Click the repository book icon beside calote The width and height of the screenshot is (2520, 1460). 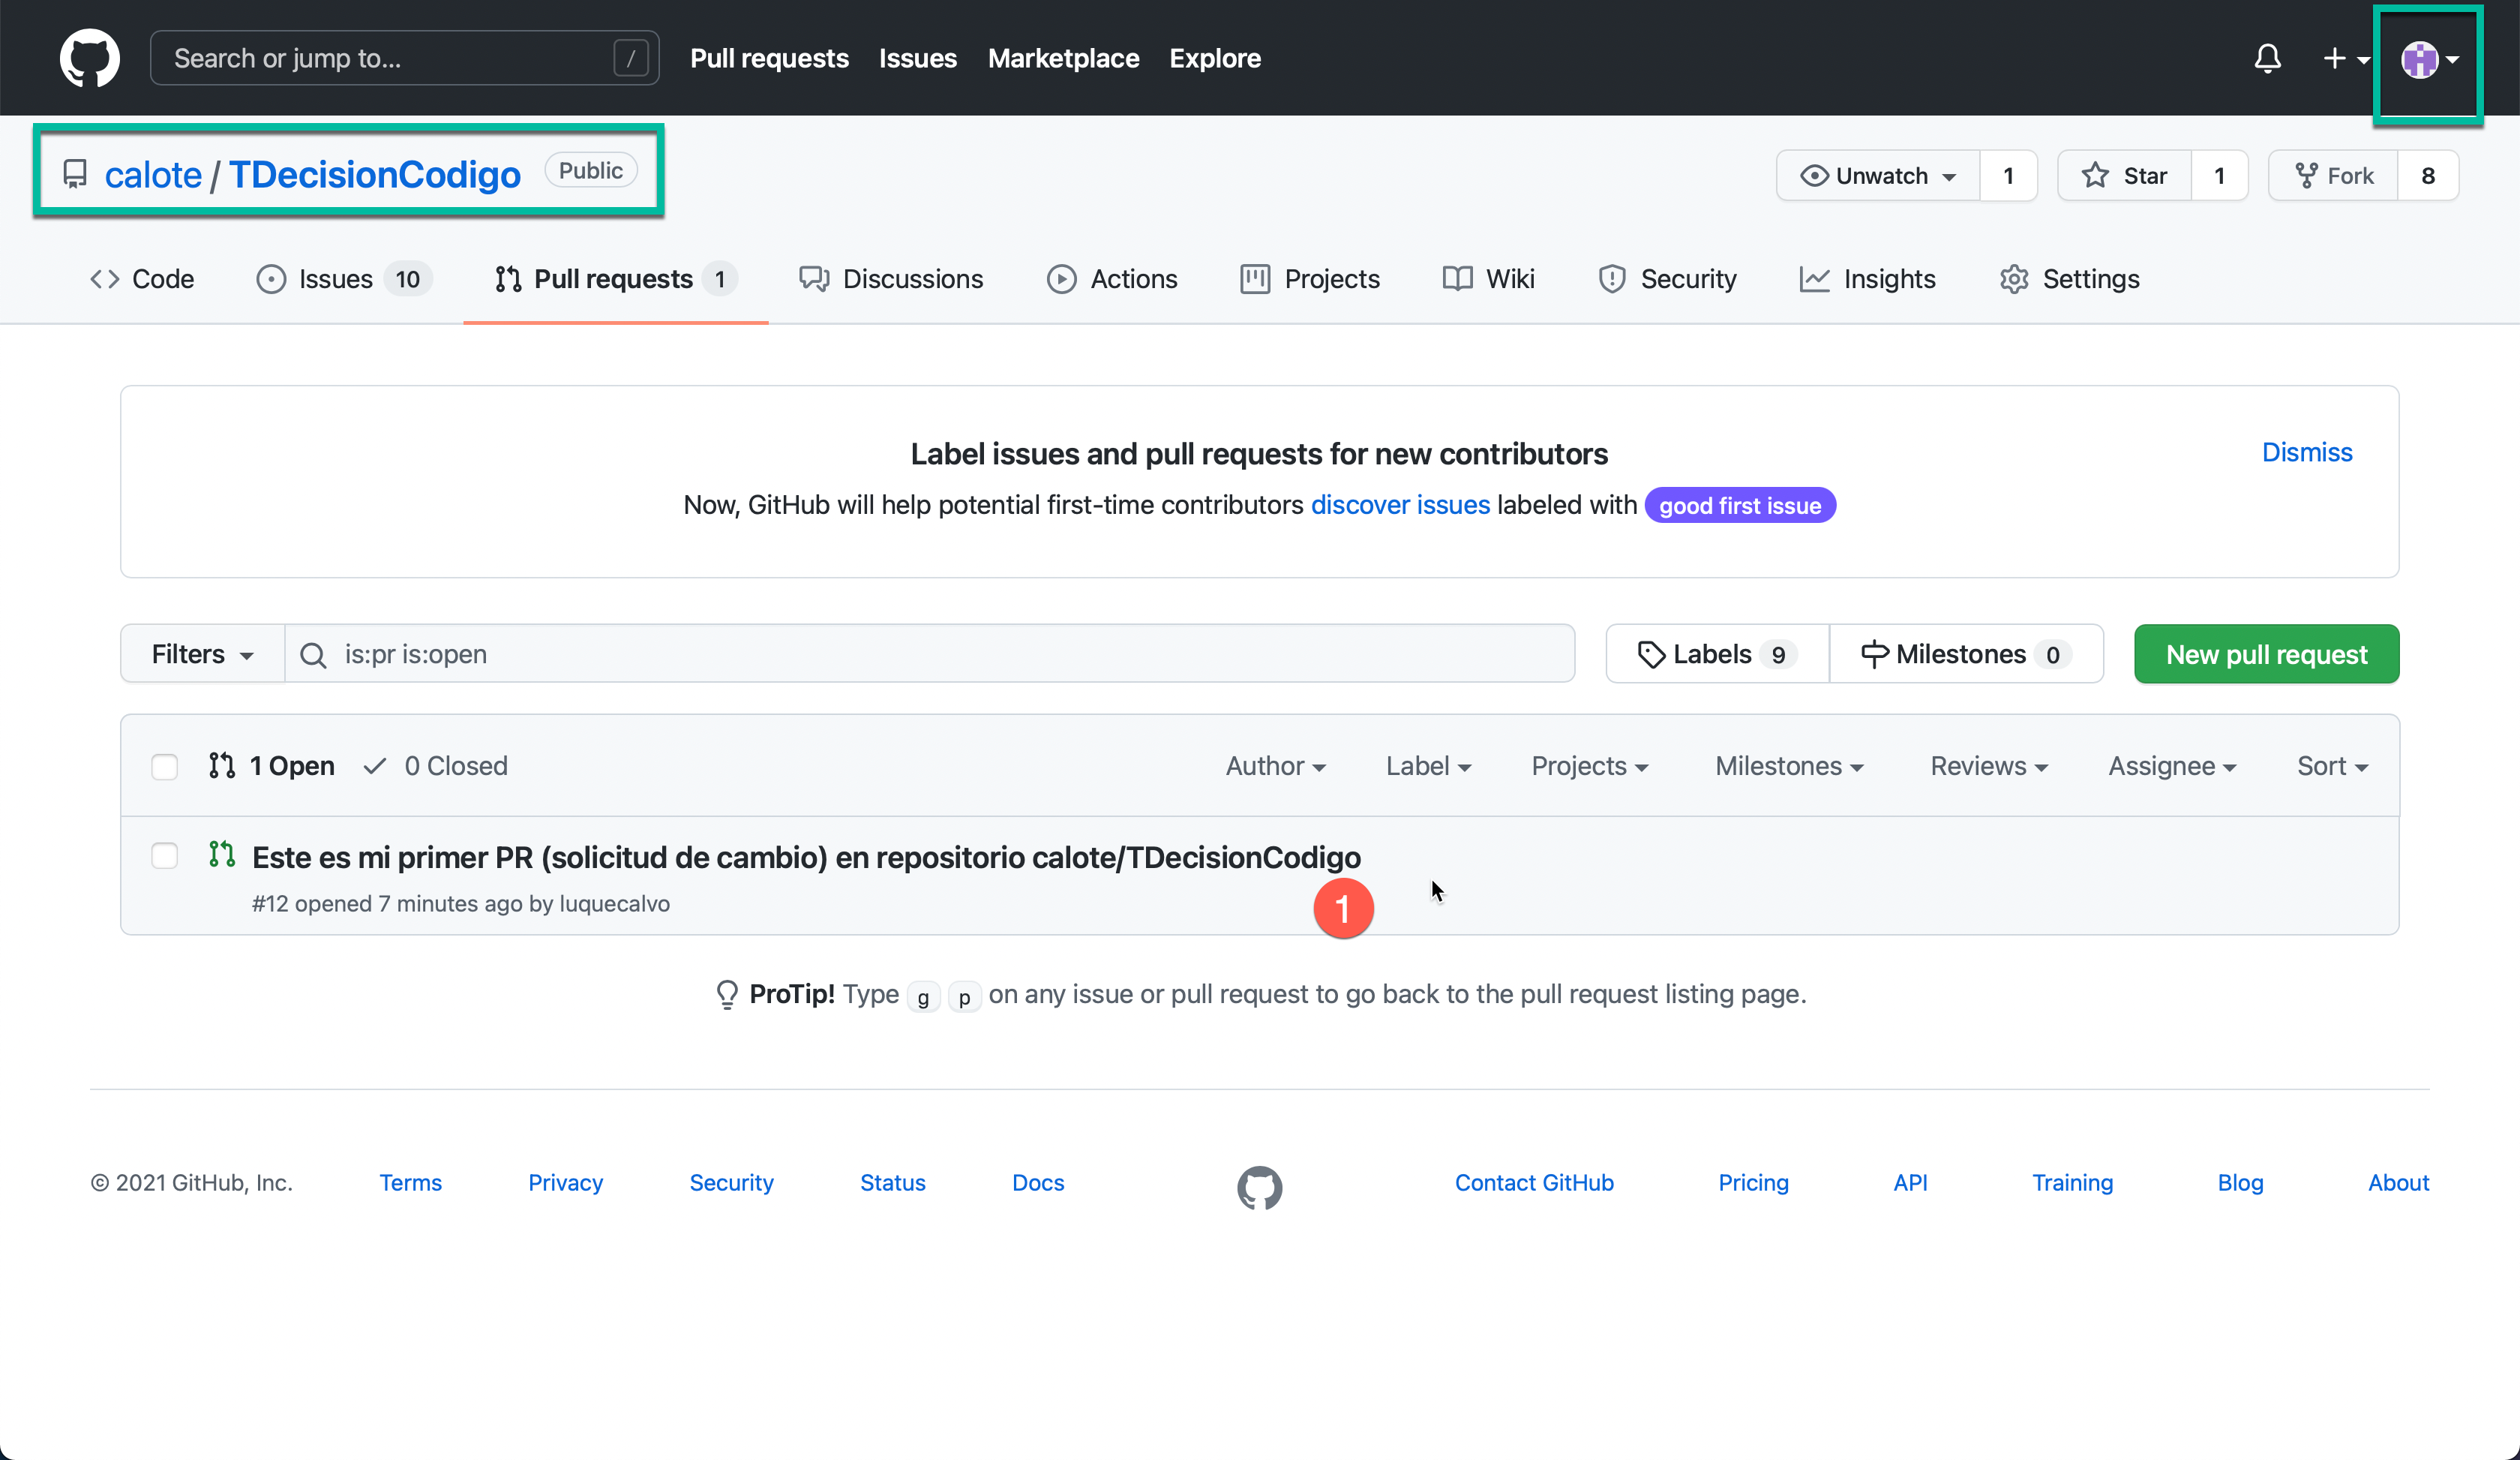75,174
